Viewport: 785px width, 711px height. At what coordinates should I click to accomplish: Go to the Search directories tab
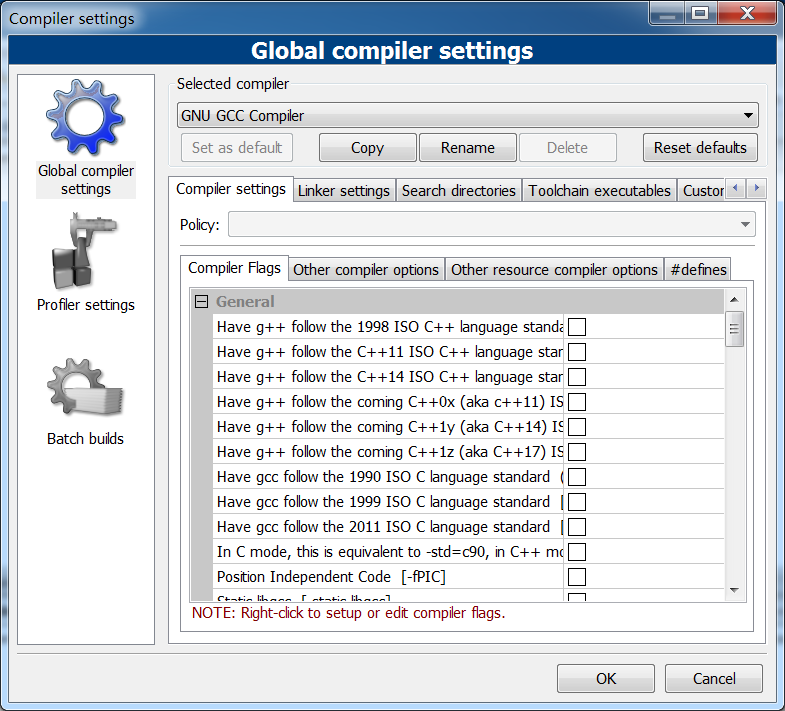pyautogui.click(x=459, y=191)
